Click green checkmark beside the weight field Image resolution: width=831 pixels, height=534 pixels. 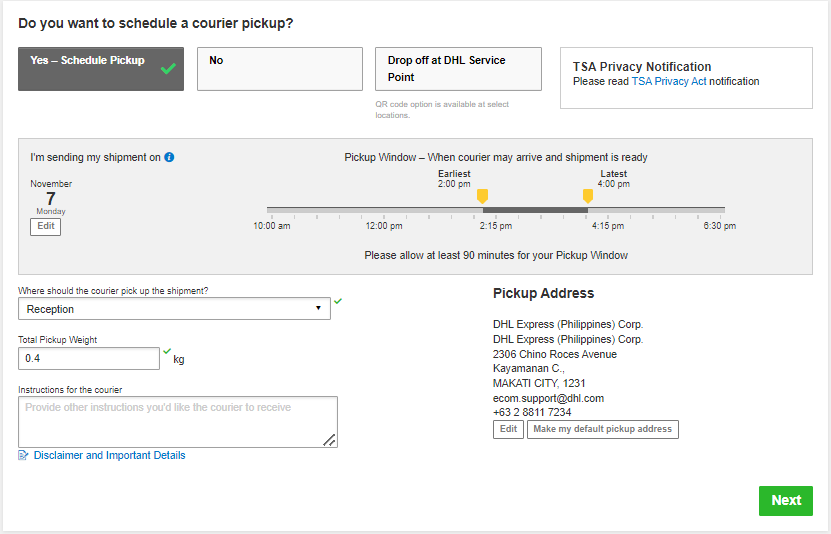coord(167,351)
